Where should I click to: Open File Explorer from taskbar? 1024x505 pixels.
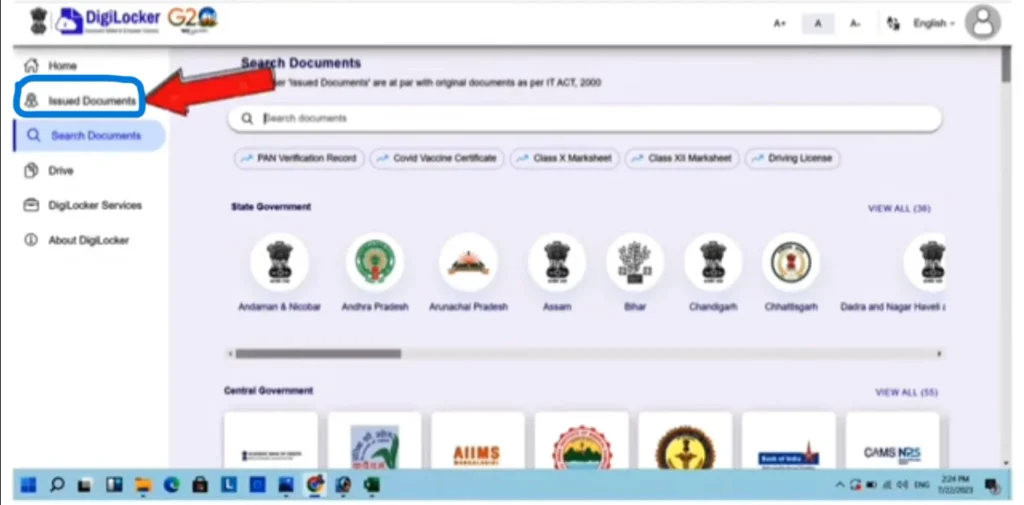pyautogui.click(x=143, y=485)
